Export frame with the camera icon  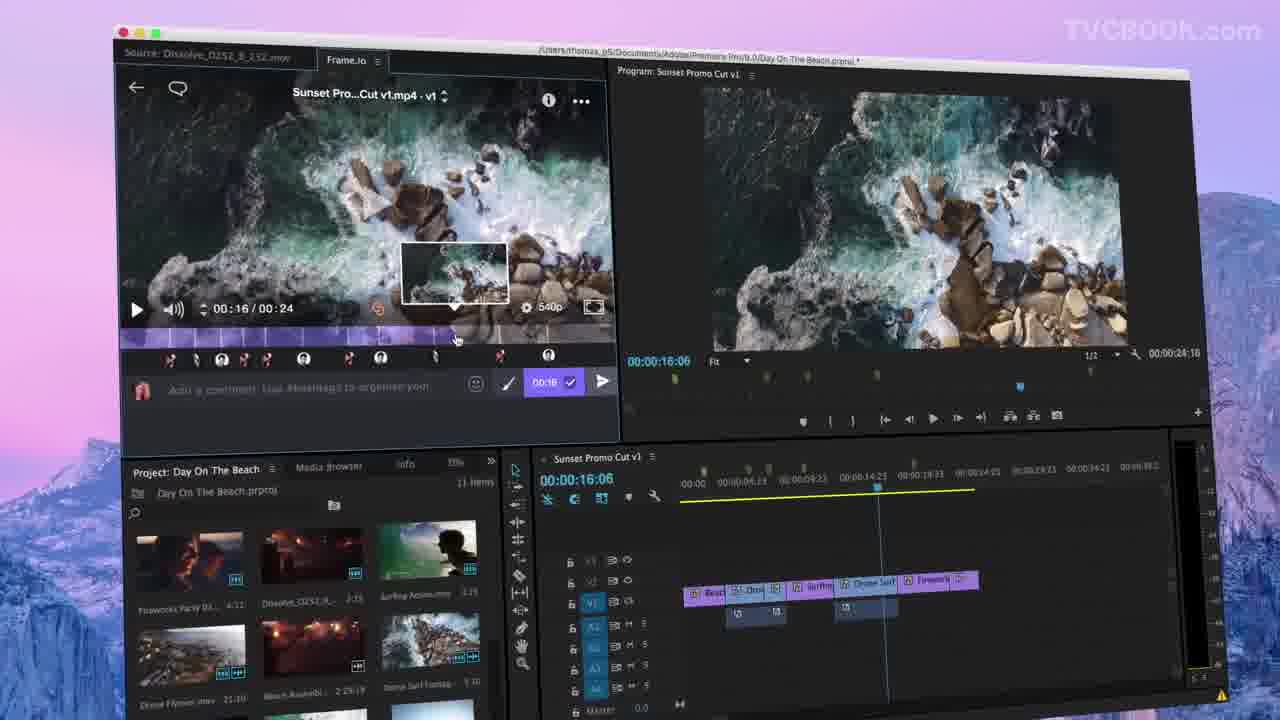[x=1057, y=415]
